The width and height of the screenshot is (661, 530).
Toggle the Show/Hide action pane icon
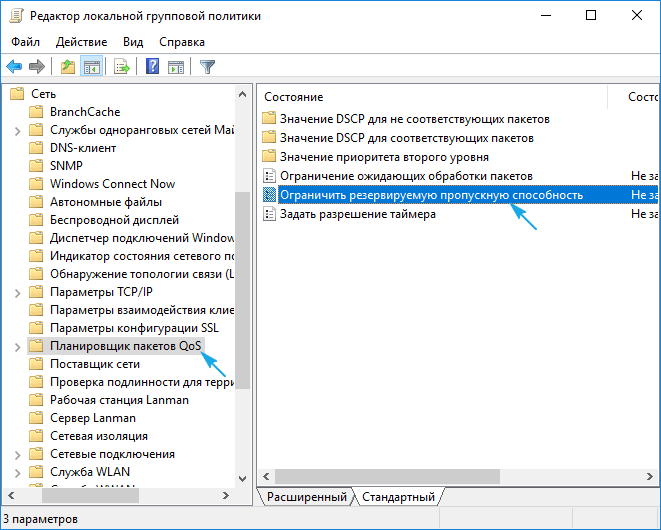[176, 67]
